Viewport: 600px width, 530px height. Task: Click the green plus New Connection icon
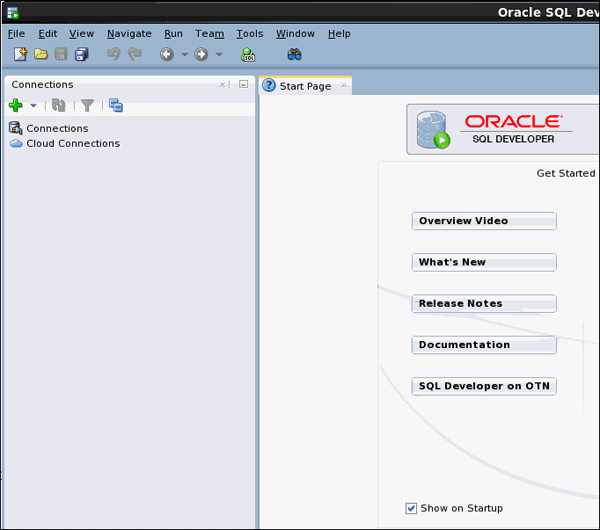16,105
